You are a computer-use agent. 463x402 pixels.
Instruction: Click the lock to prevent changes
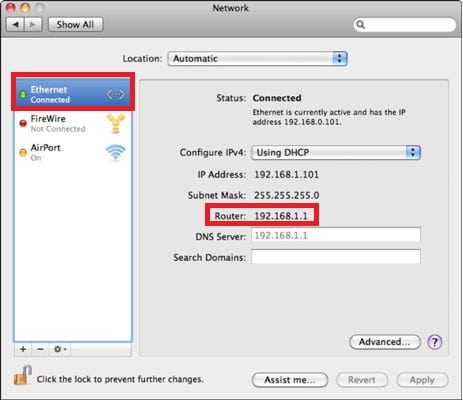pos(23,375)
